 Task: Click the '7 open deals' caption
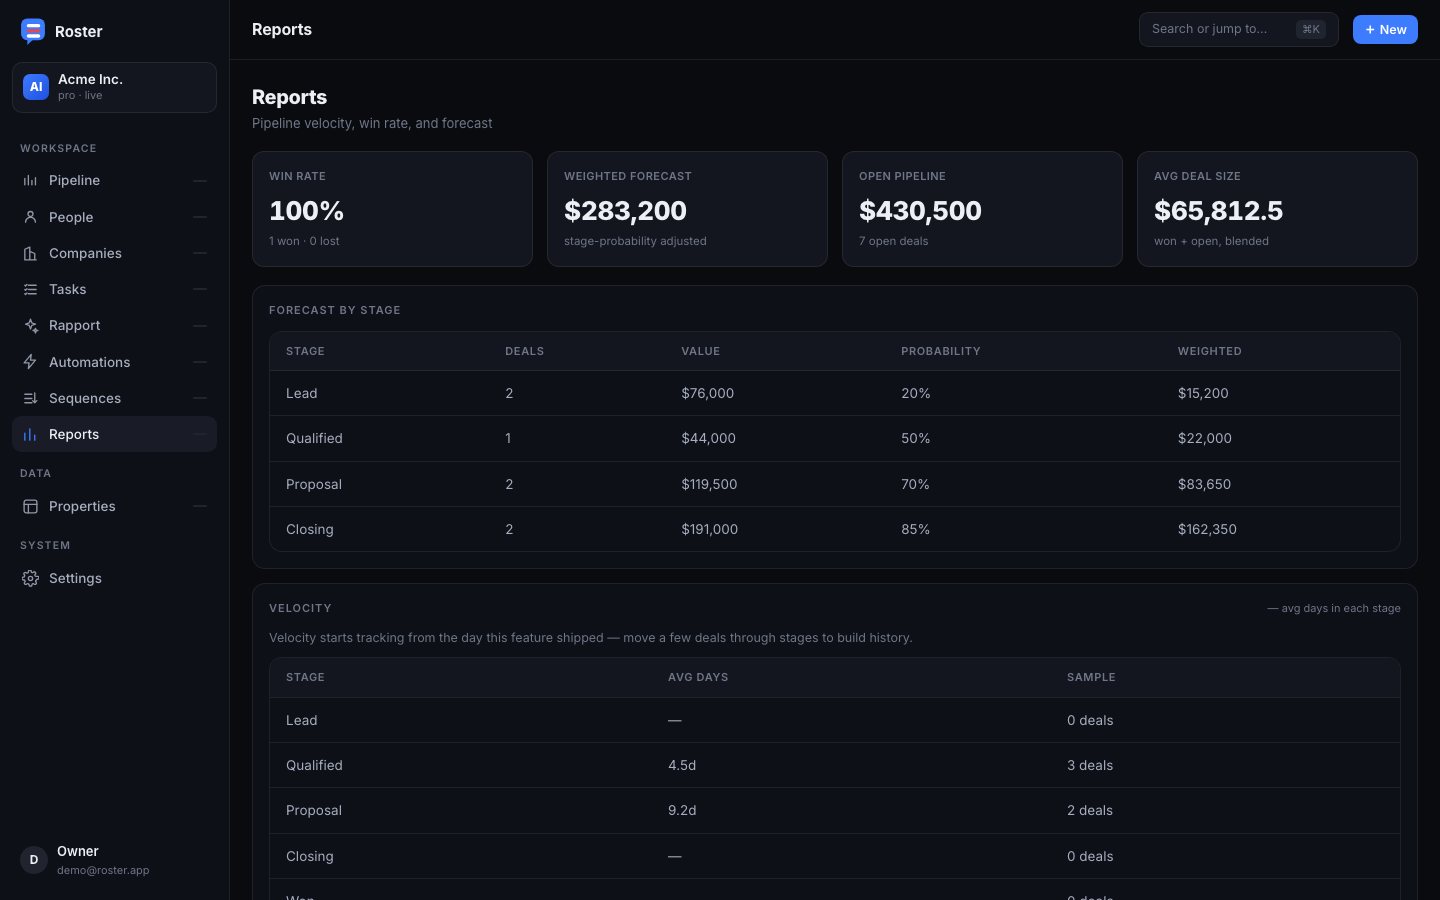pos(893,241)
